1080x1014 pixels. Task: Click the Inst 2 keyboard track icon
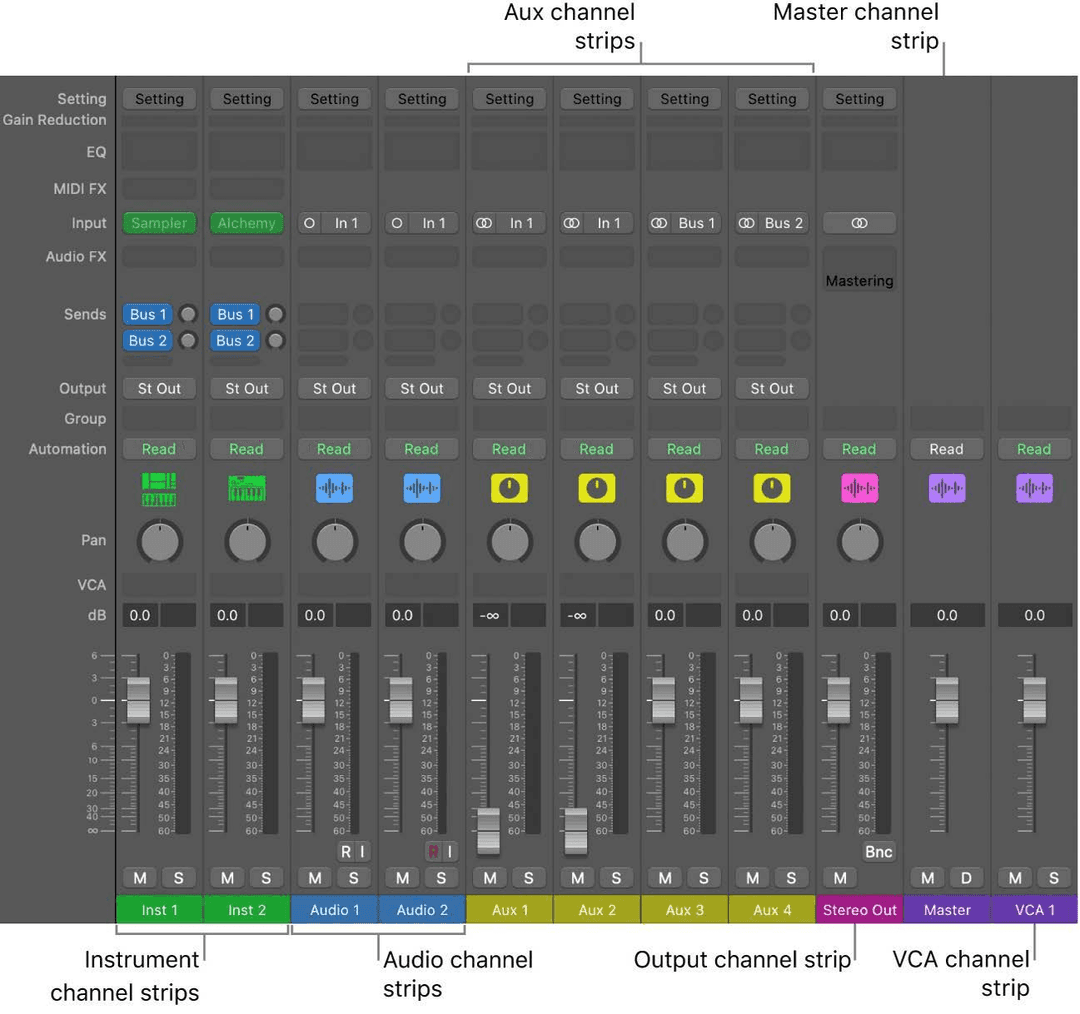point(247,488)
